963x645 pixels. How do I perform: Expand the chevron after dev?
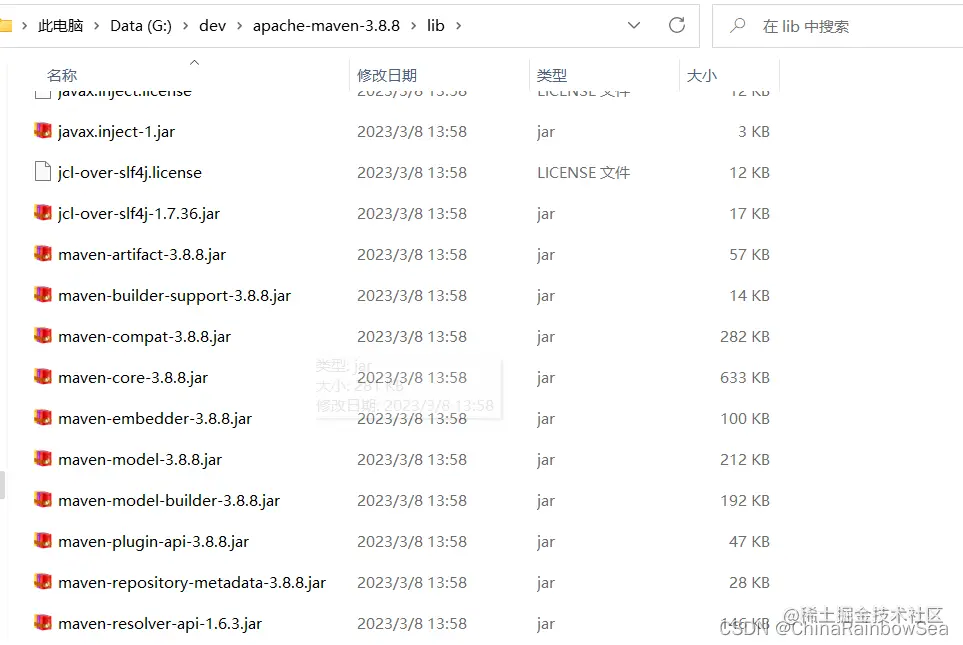(x=240, y=26)
